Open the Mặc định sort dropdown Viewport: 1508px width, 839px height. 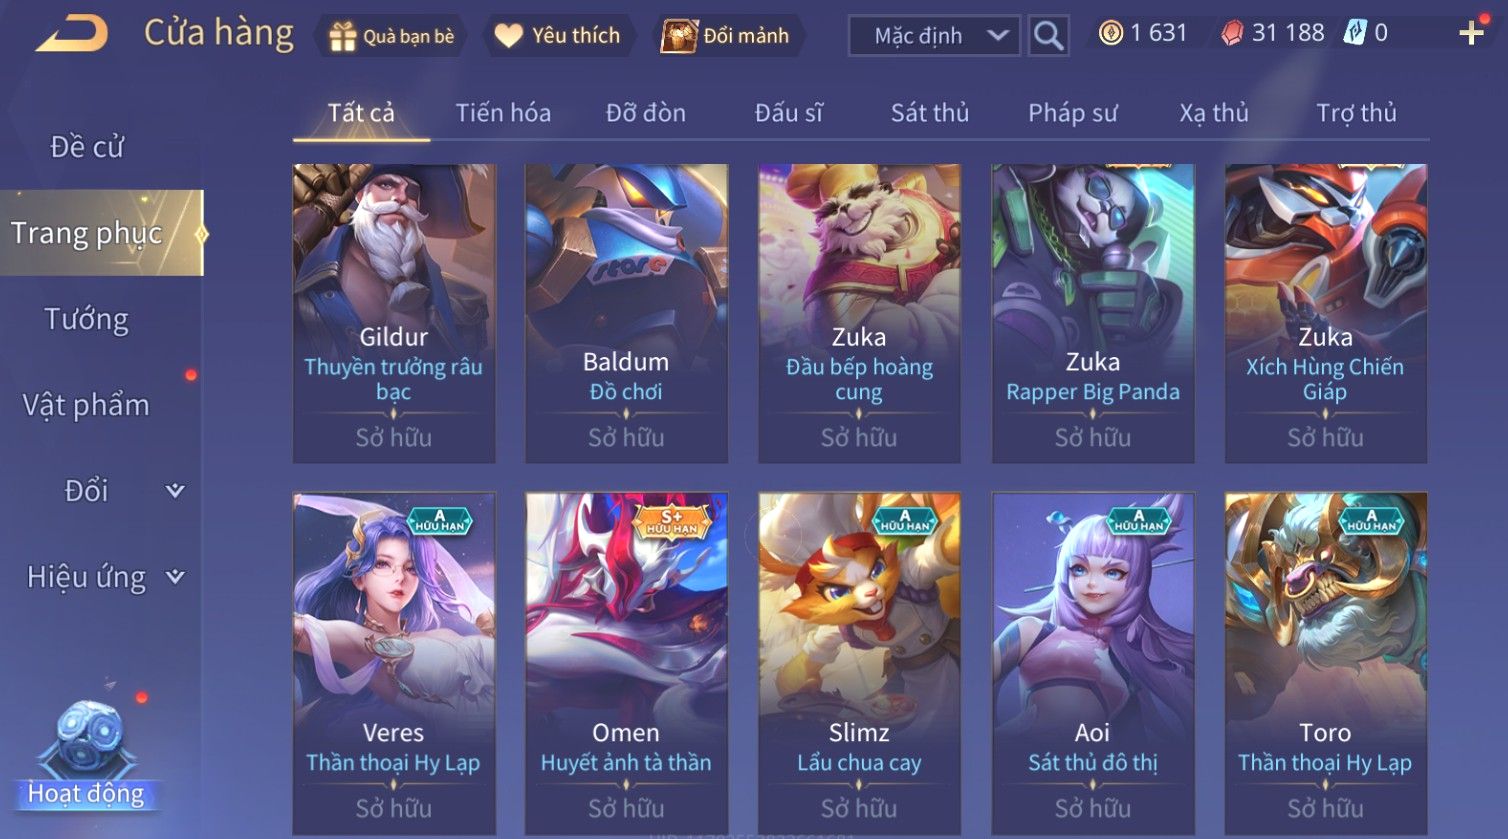(x=934, y=36)
